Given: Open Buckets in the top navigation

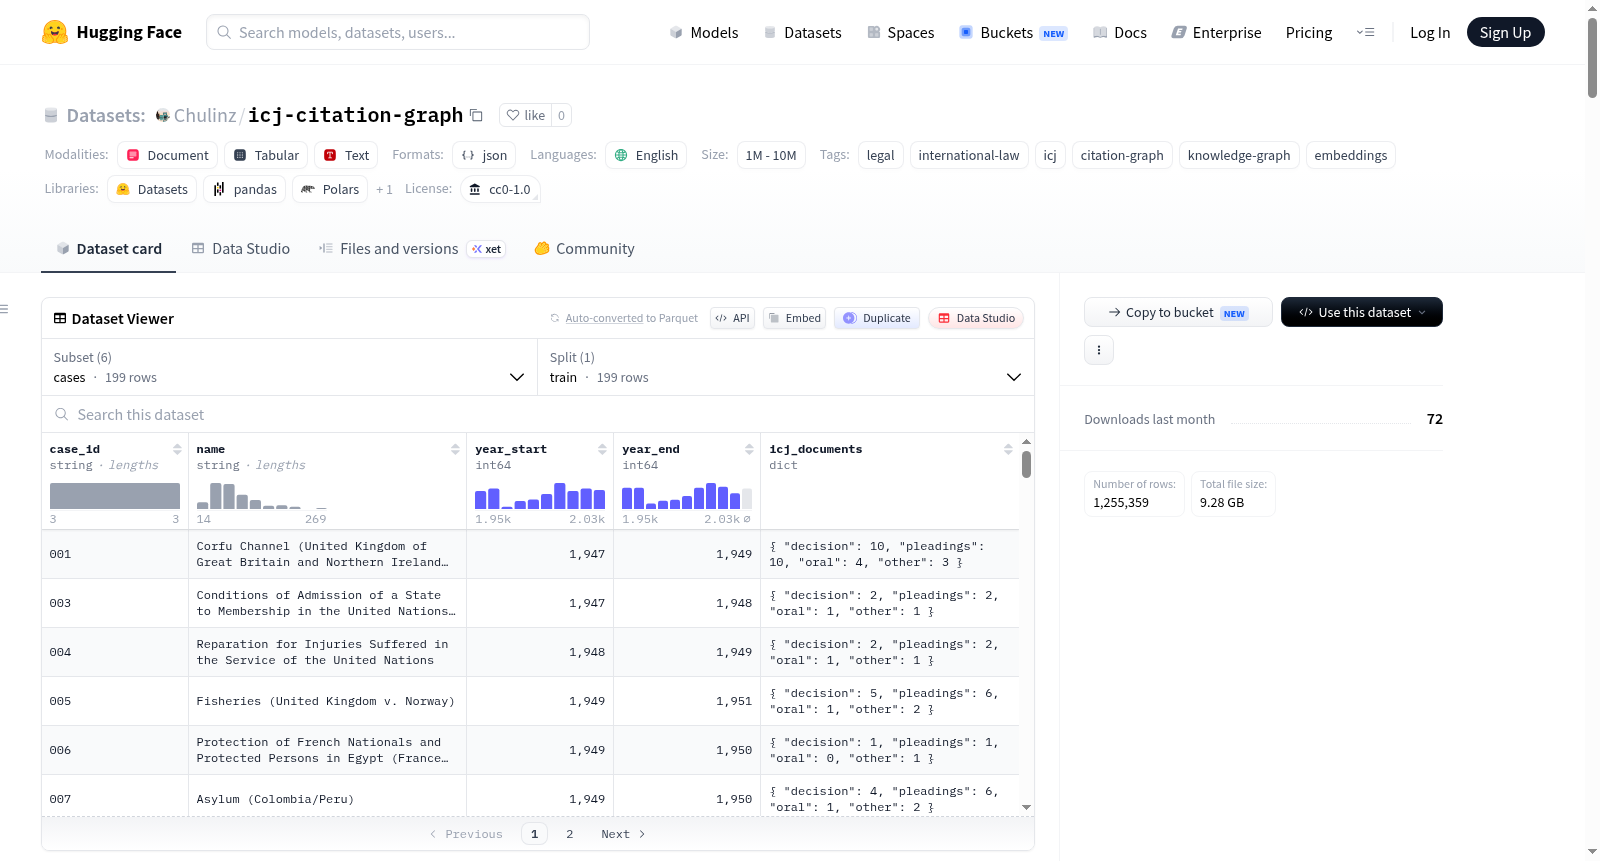Looking at the screenshot, I should click(1013, 32).
